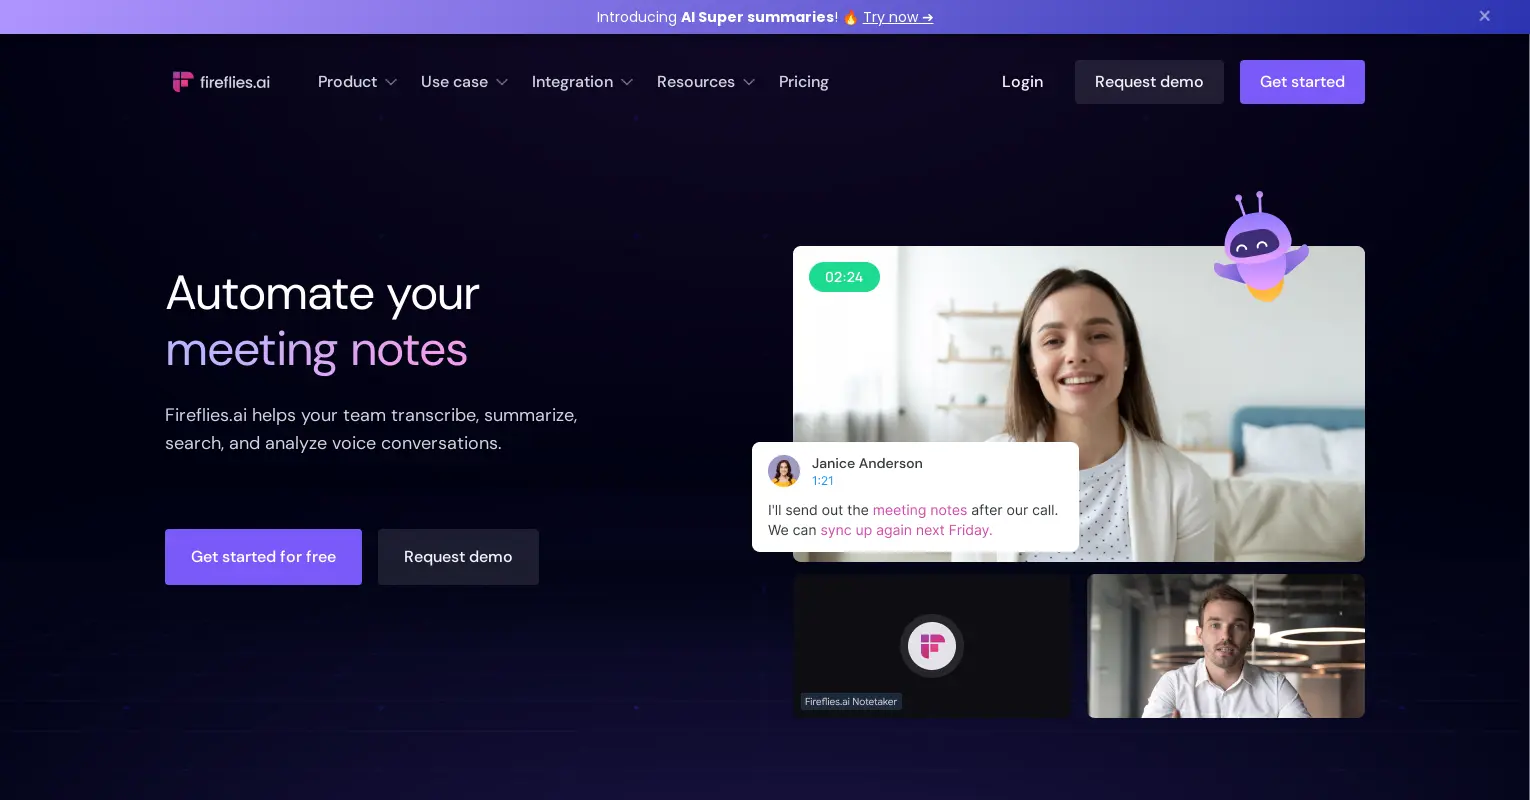Click the fireflies.ai logo icon
1530x800 pixels.
pyautogui.click(x=183, y=82)
